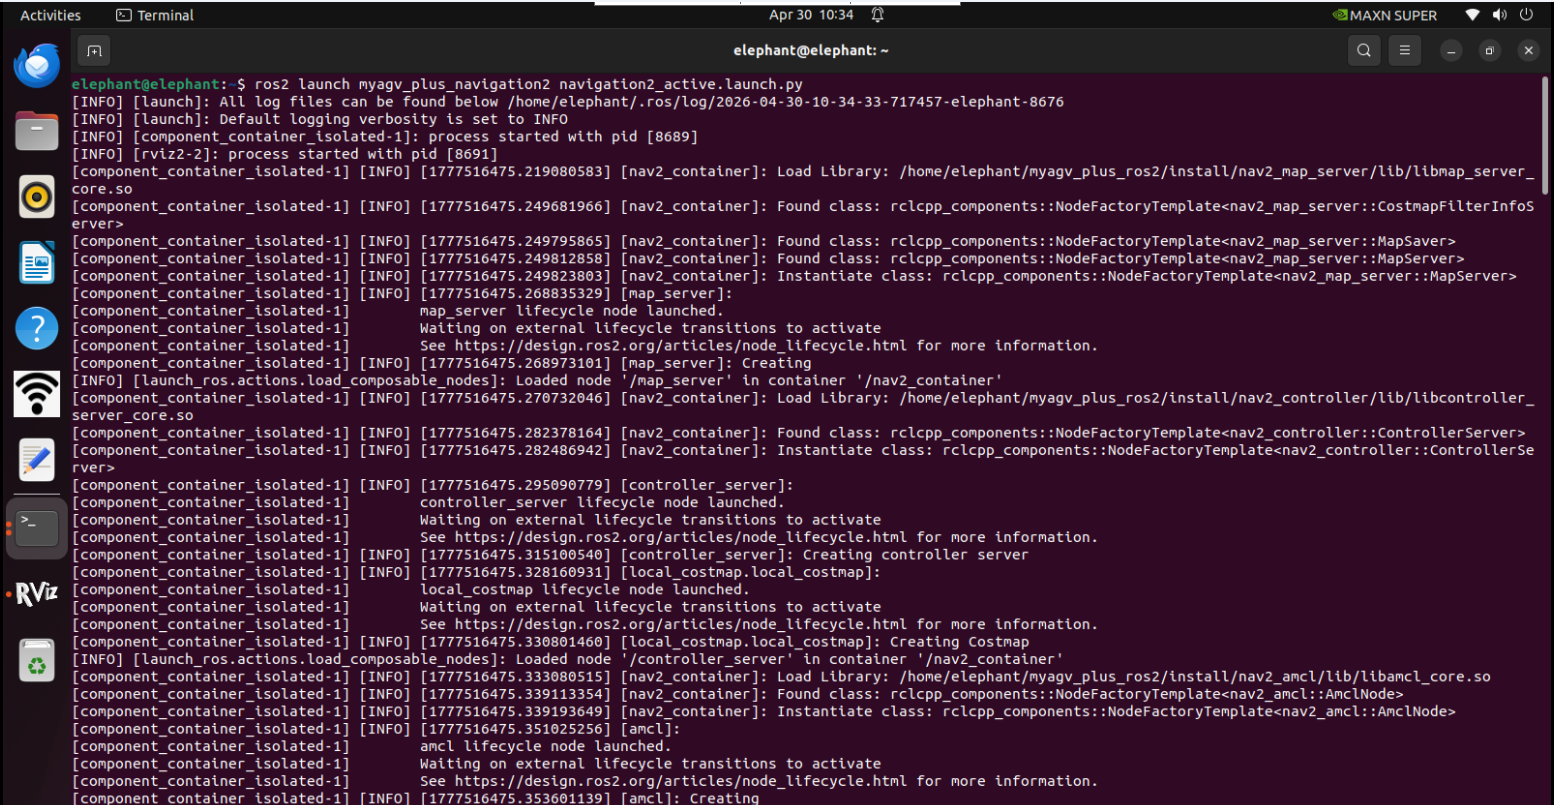
Task: Click the ros2 launch command line text
Action: [x=528, y=84]
